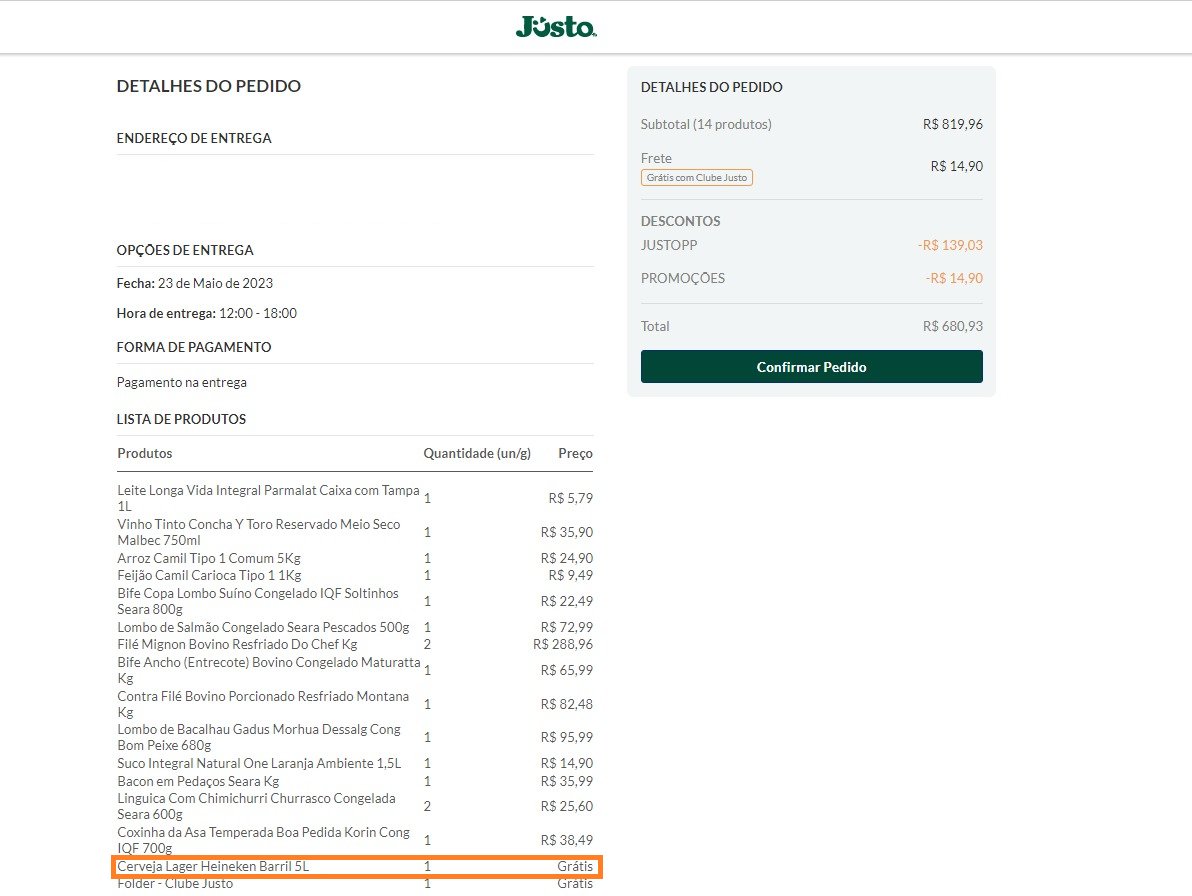Select the order total R$ 680,93
The image size is (1192, 896).
(953, 326)
